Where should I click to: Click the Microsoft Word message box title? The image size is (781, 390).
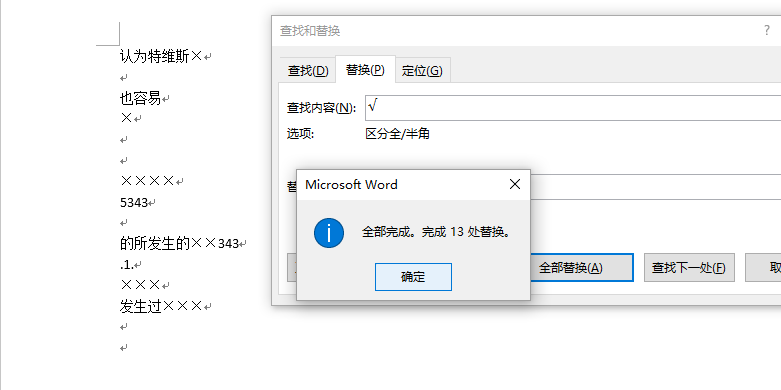351,185
